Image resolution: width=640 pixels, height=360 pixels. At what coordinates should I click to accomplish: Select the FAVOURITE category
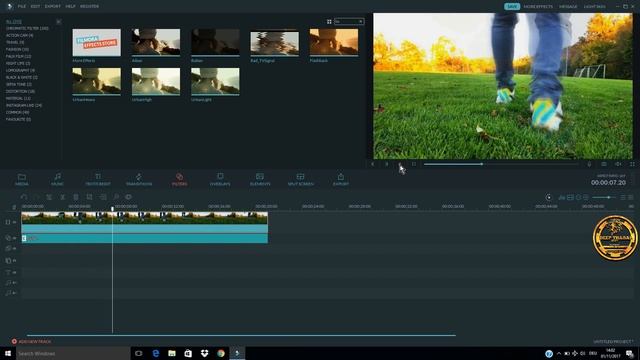(18, 119)
